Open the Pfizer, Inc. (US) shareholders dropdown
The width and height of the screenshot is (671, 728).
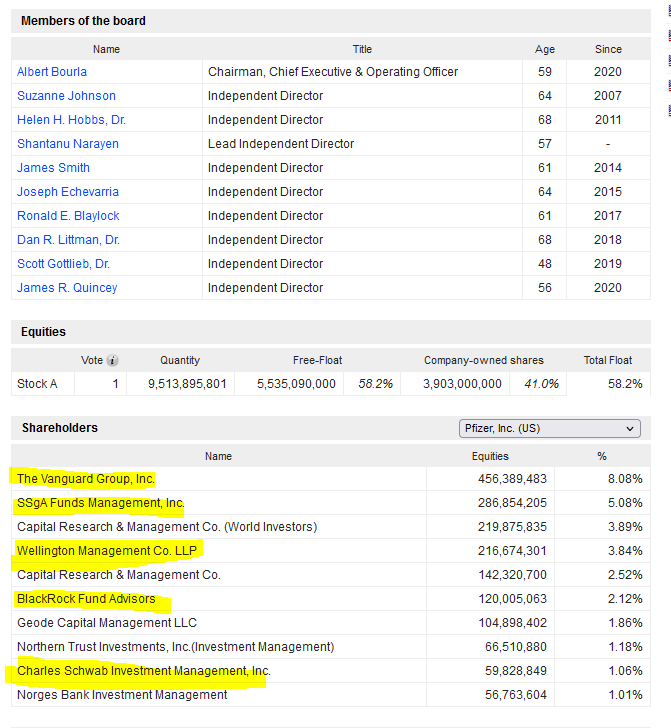pyautogui.click(x=550, y=428)
